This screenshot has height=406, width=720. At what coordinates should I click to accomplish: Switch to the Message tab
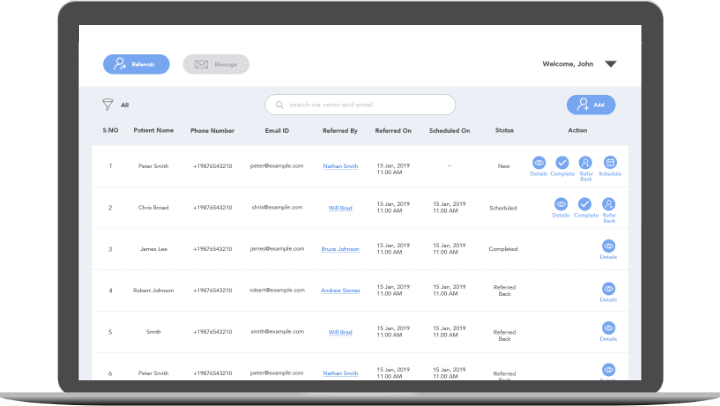click(217, 64)
